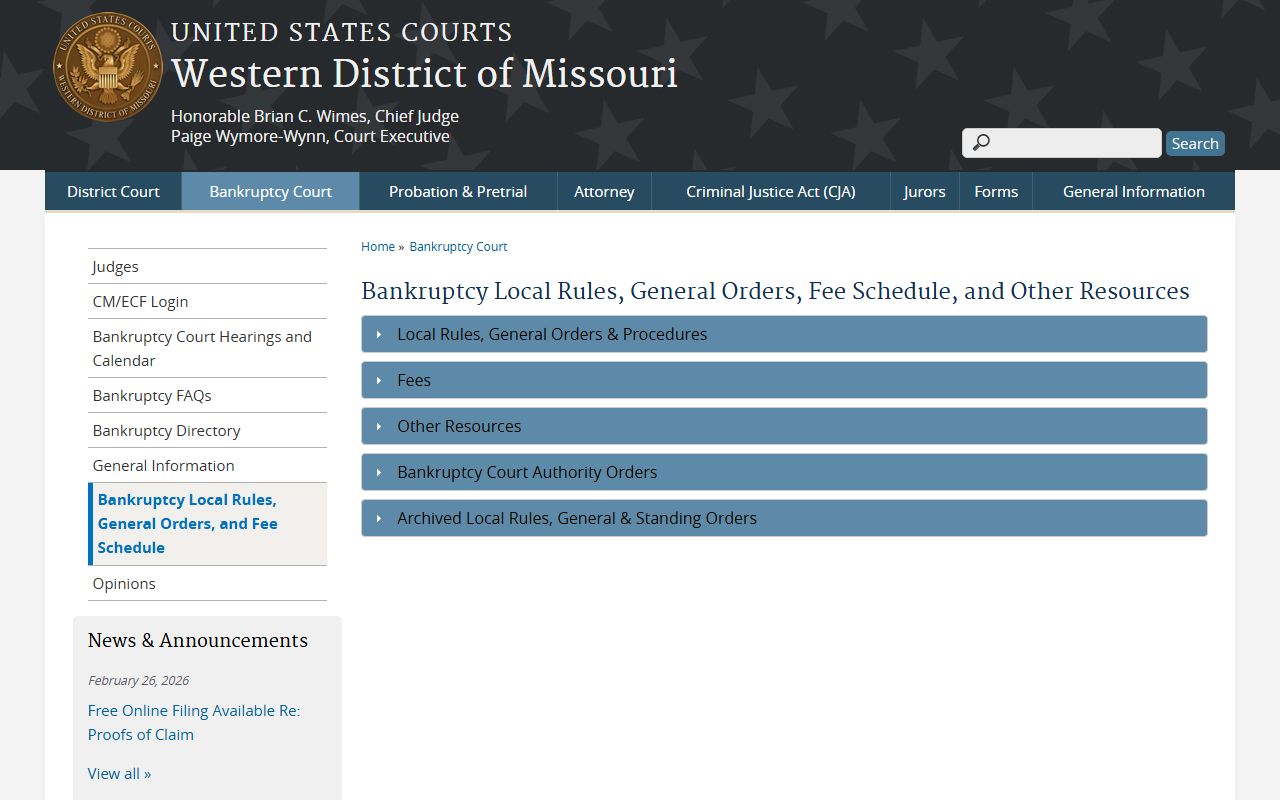Expand the Other Resources section

coord(784,426)
